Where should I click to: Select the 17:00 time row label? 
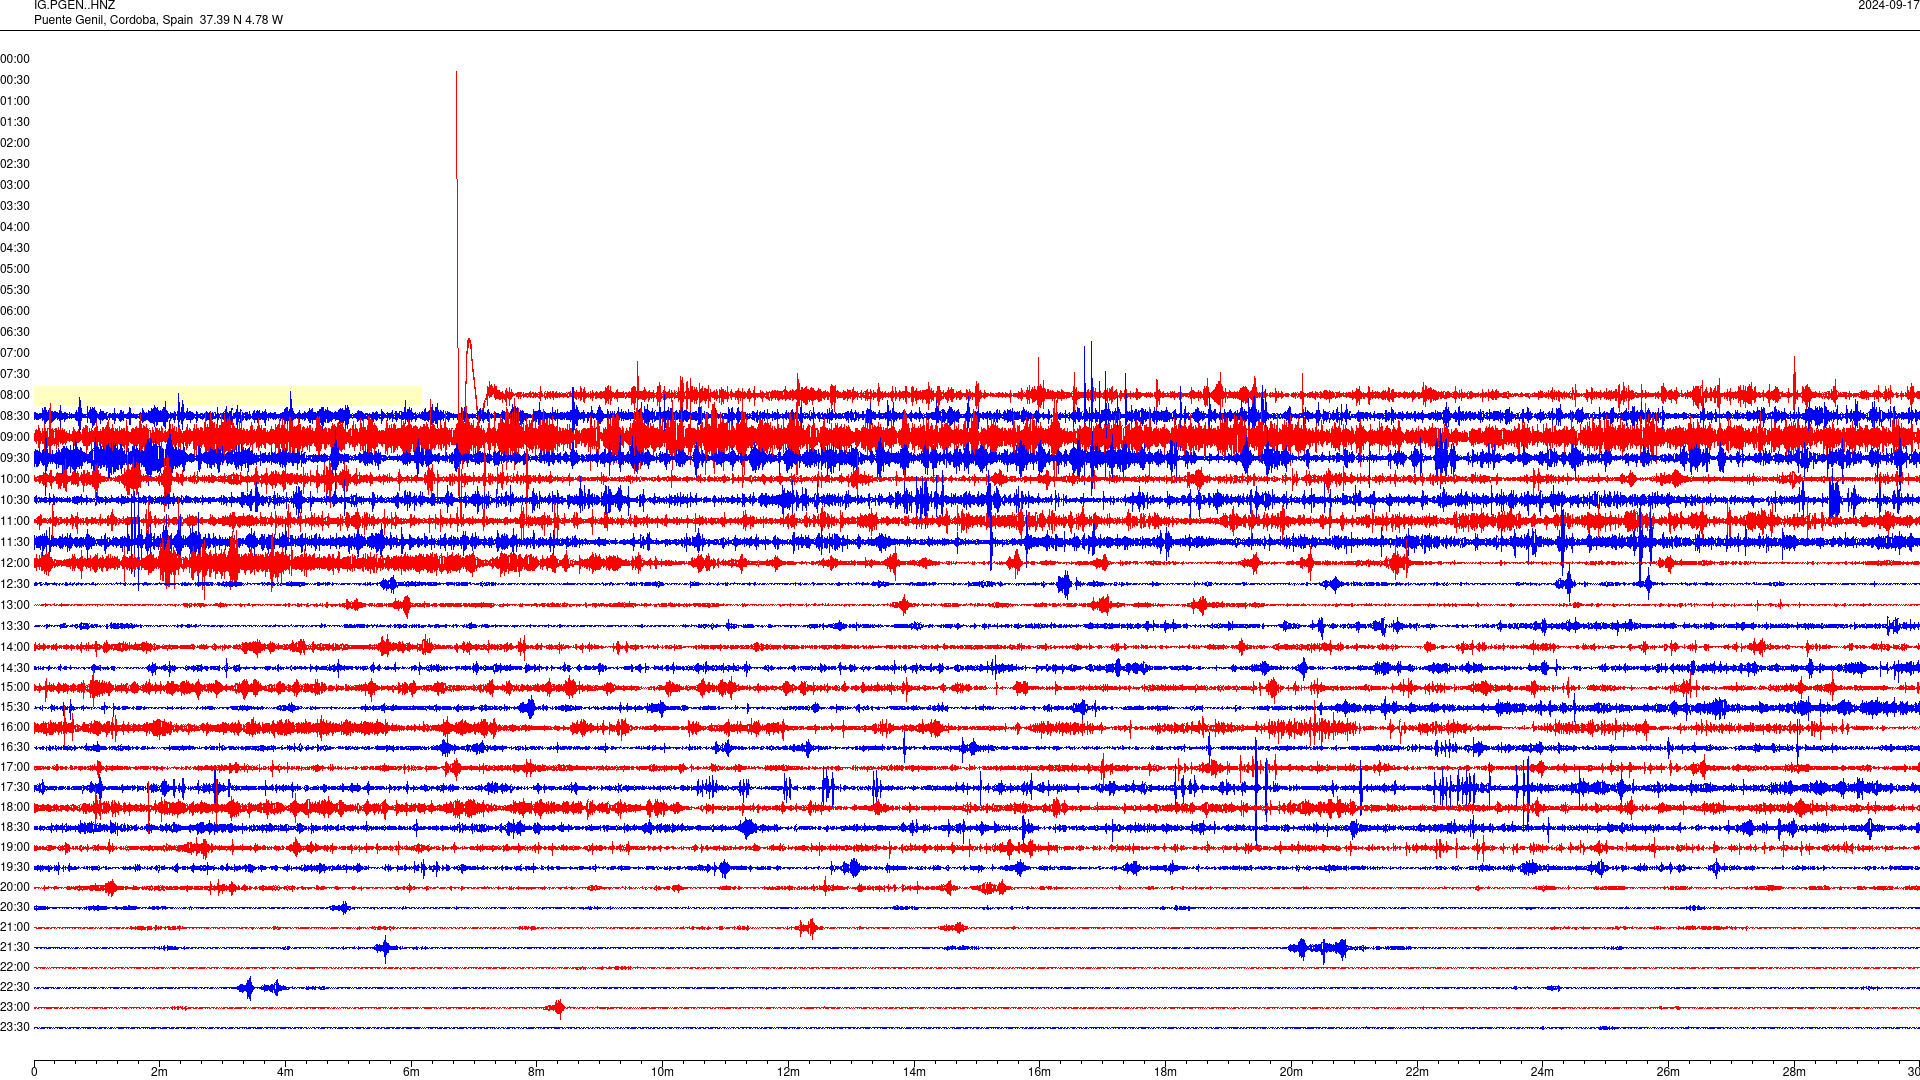tap(15, 767)
